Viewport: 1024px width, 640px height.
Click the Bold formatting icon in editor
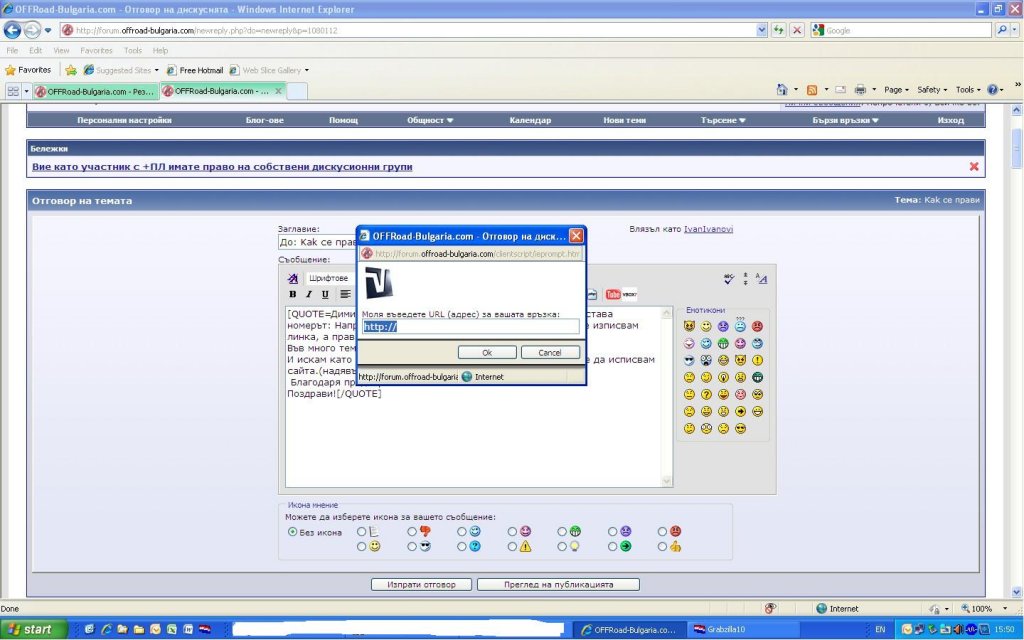point(293,294)
